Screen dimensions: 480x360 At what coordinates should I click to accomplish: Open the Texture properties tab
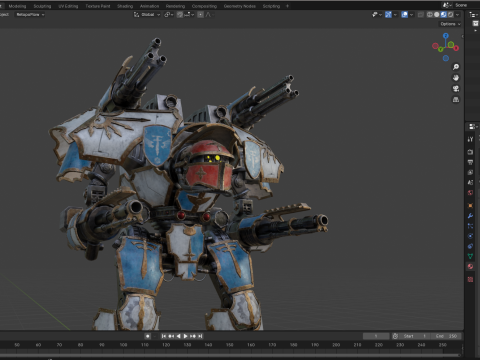[x=470, y=279]
